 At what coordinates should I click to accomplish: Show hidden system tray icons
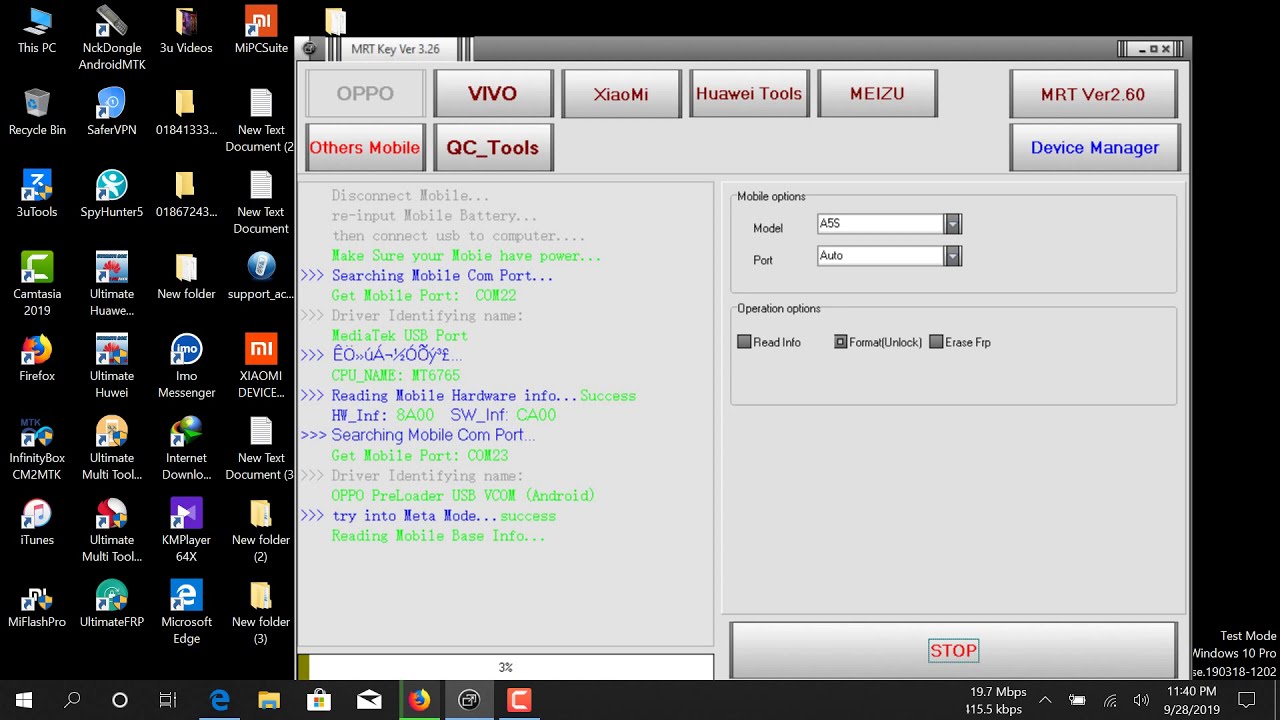pyautogui.click(x=1045, y=700)
